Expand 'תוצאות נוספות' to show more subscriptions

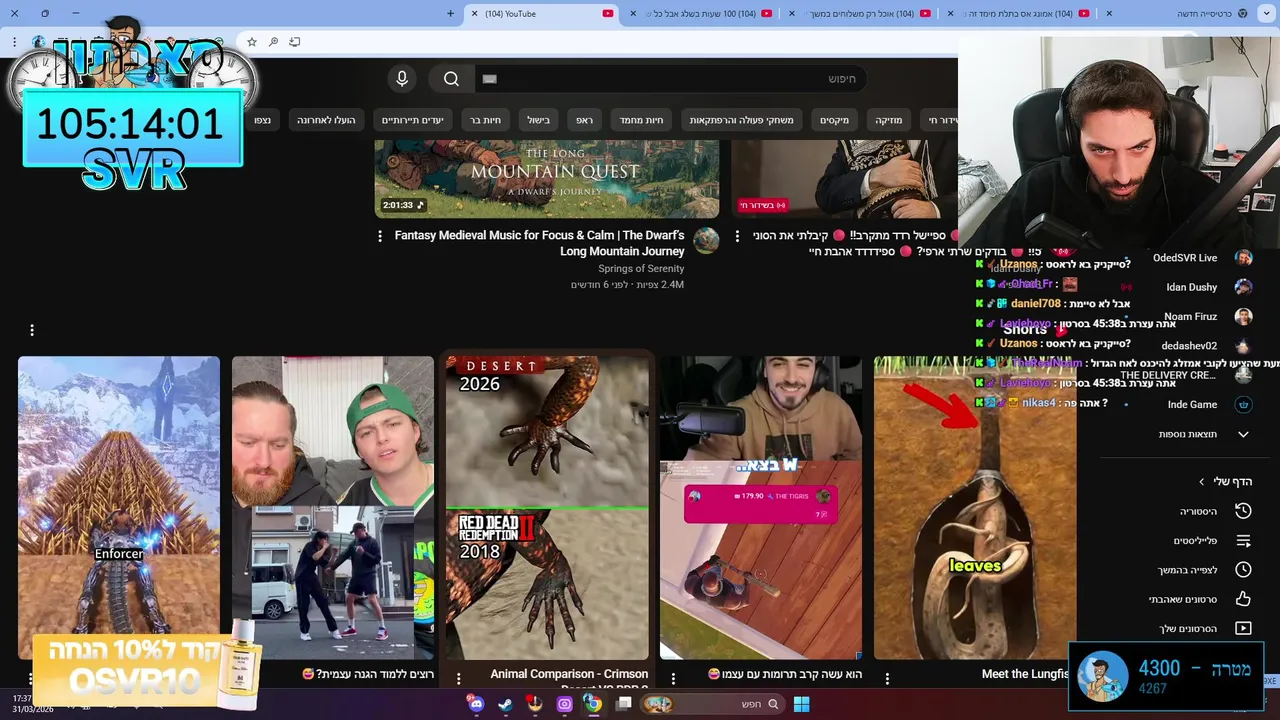tap(1200, 434)
